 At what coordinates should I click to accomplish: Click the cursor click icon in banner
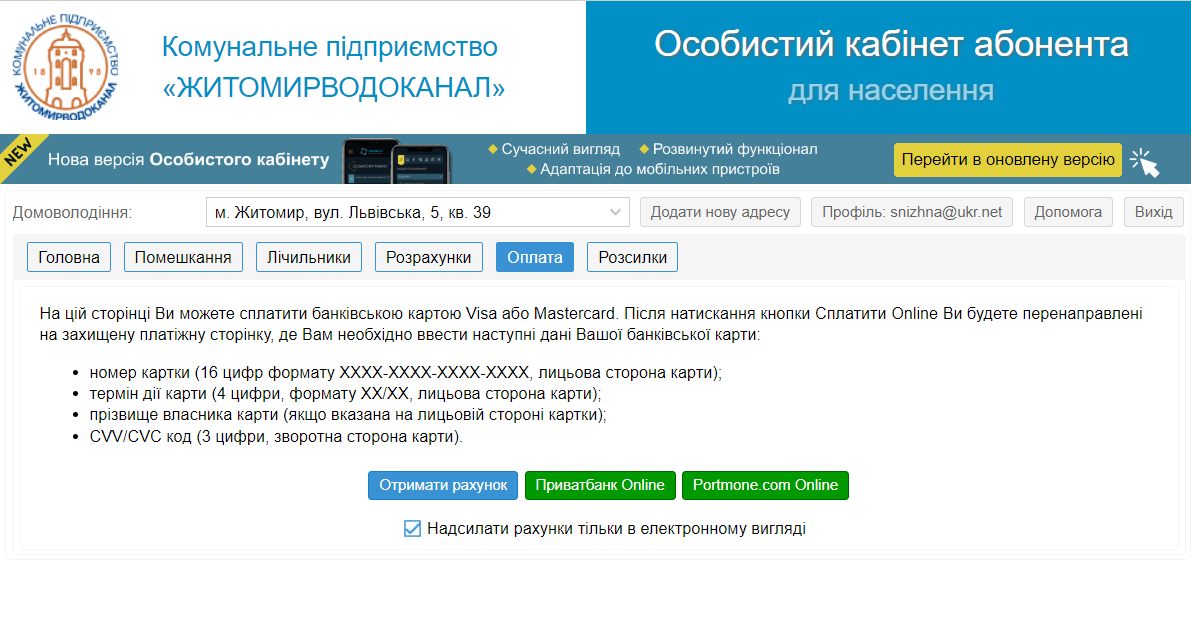(1144, 161)
